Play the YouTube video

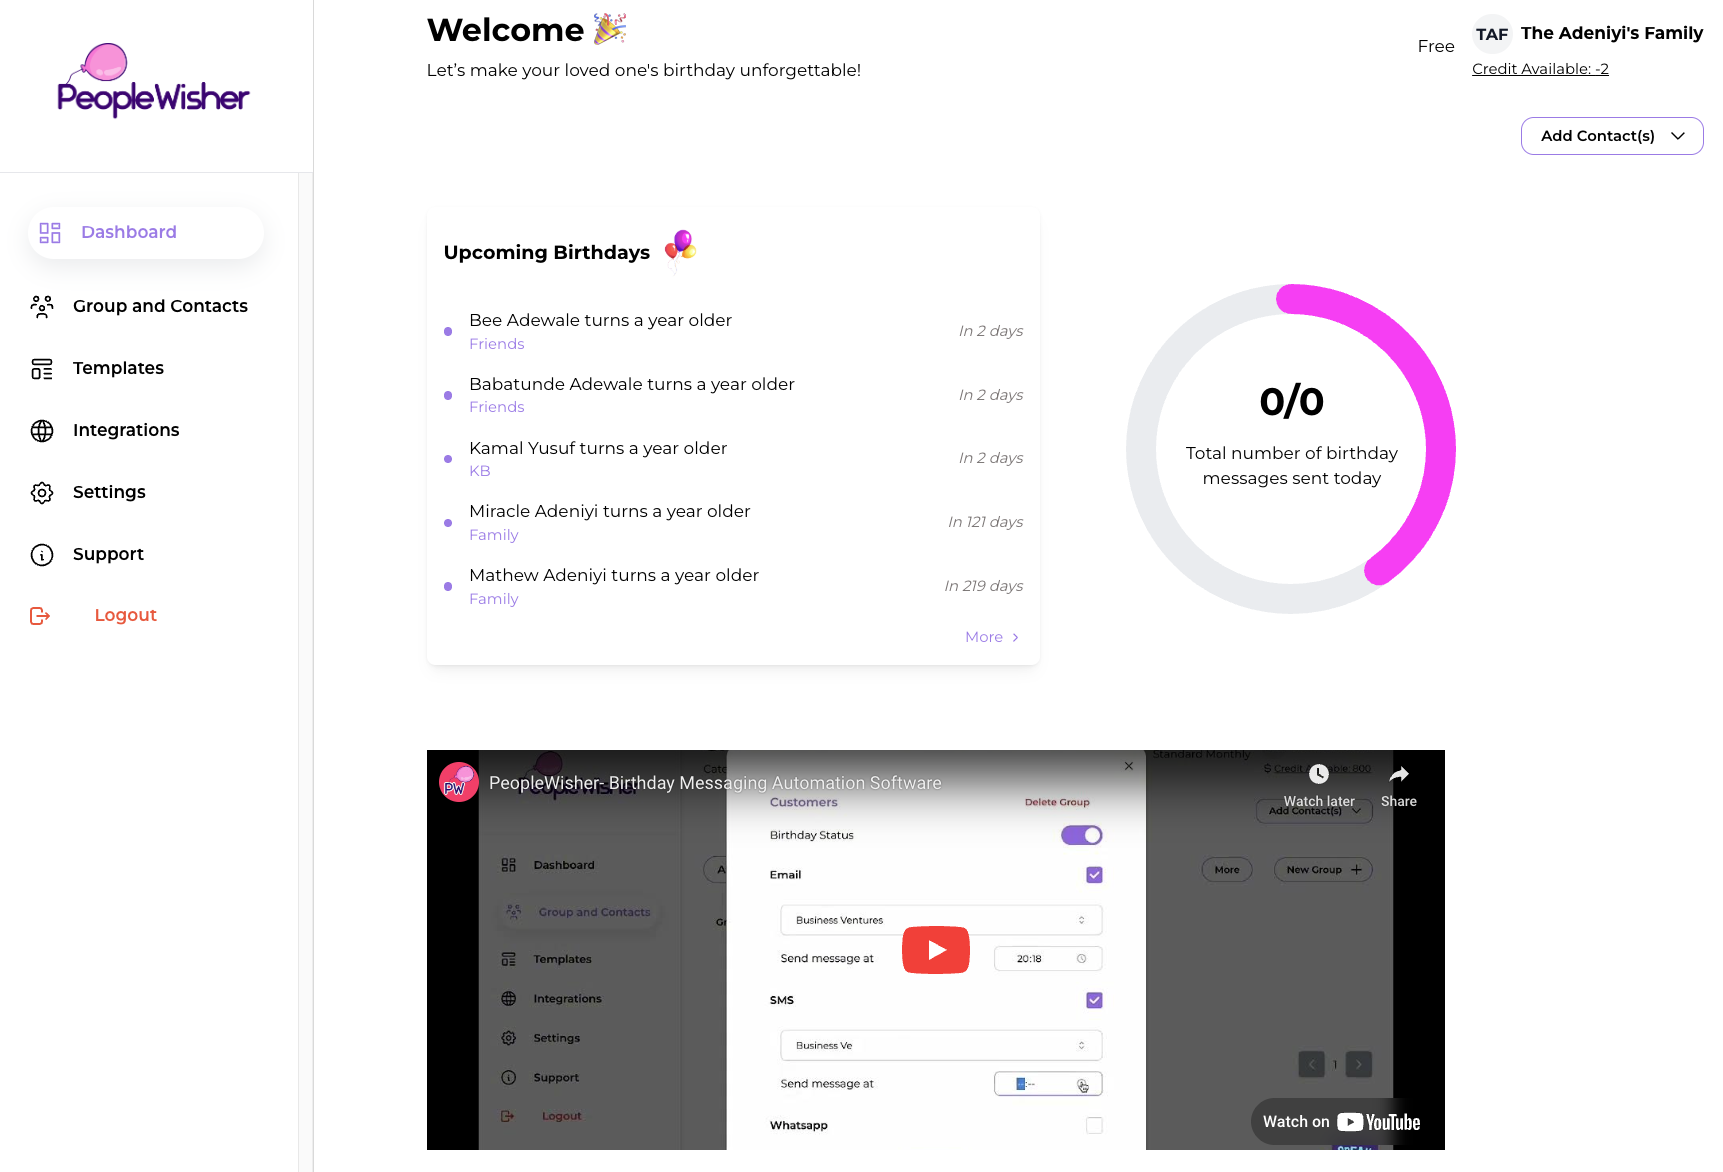point(936,950)
